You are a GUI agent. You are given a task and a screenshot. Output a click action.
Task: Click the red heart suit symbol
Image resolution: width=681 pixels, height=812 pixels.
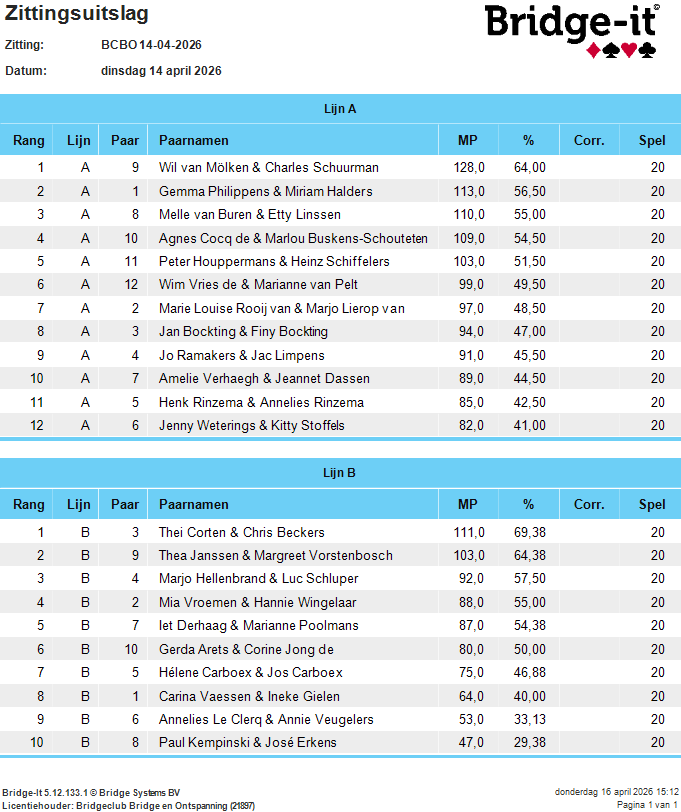tap(629, 50)
